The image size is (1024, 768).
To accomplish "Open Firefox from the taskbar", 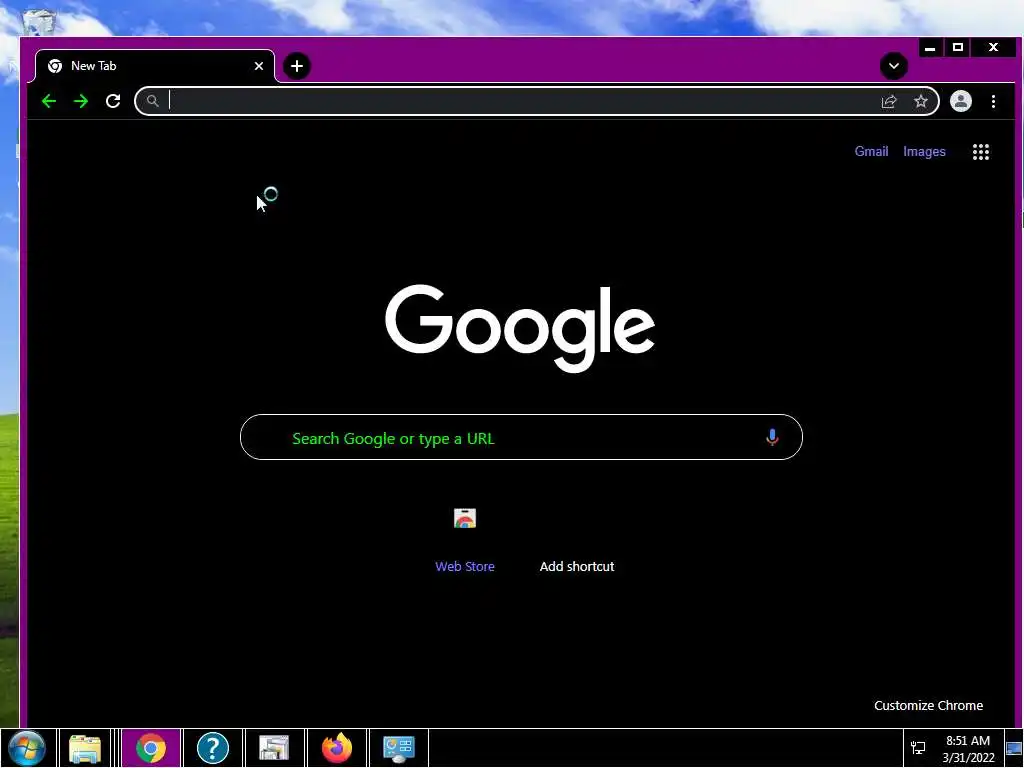I will click(x=337, y=748).
